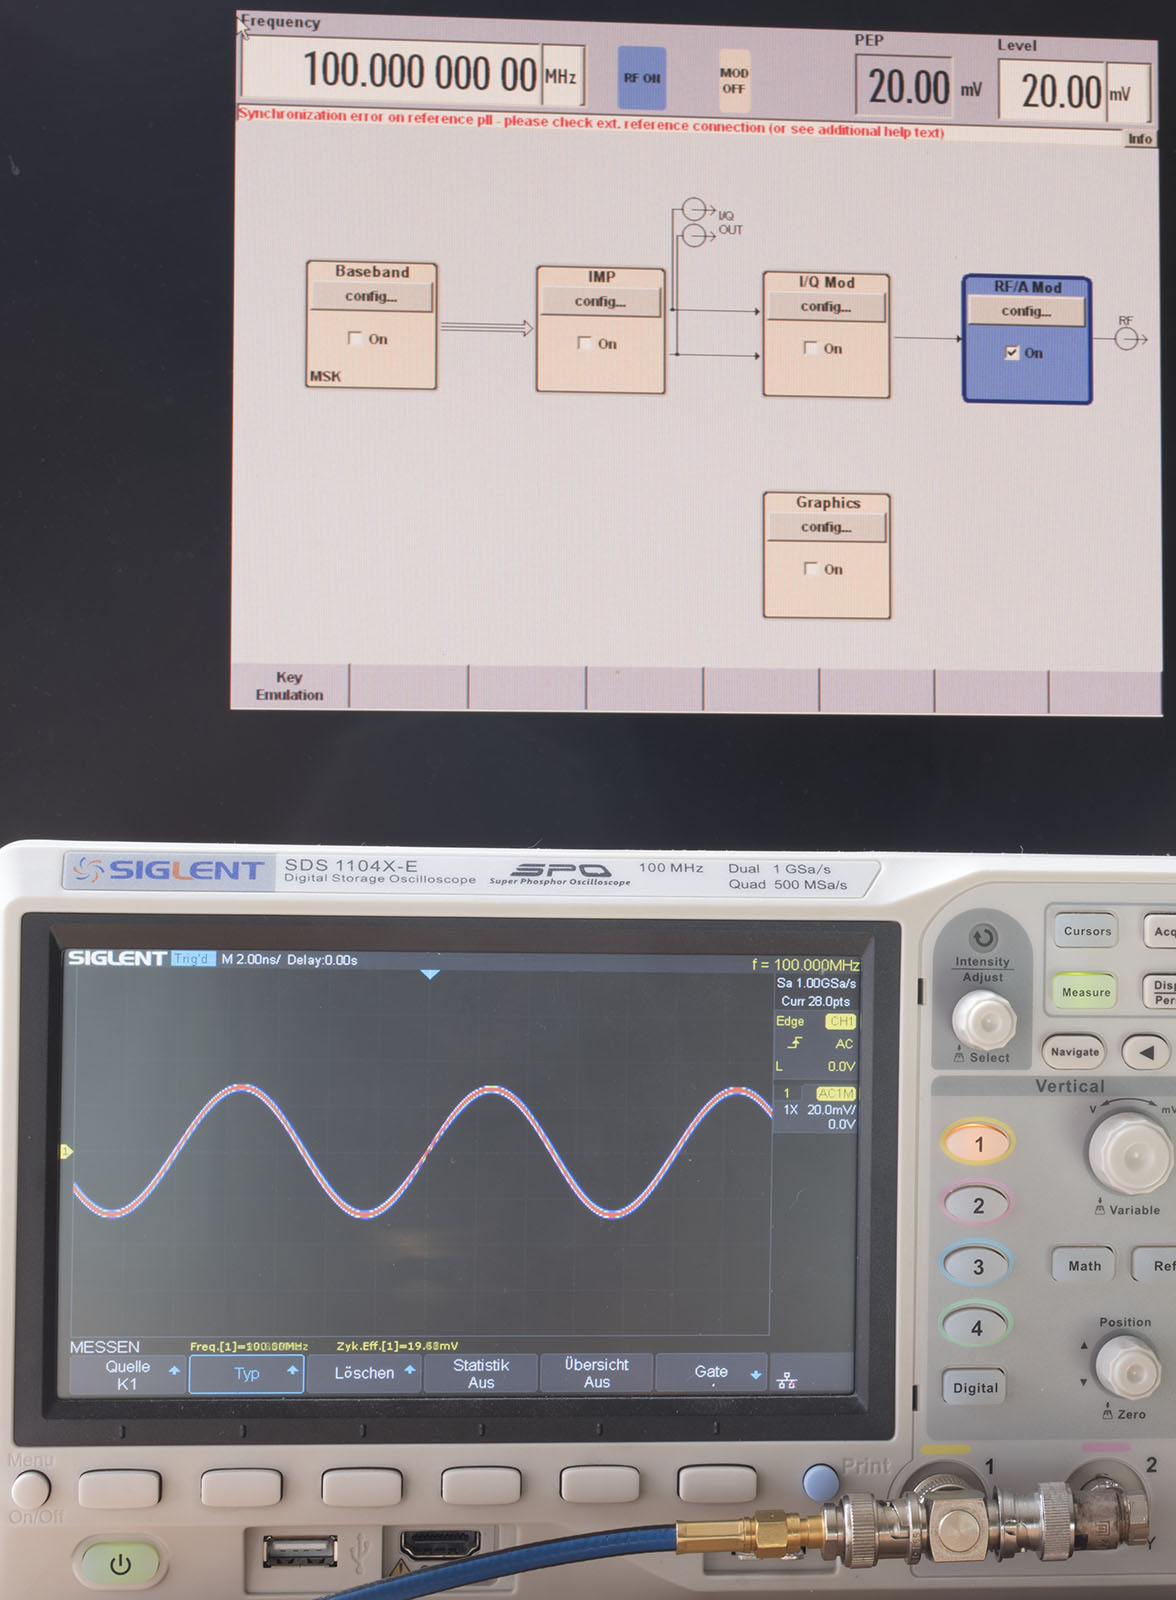
Task: Uncheck the RF/A Mod On checkbox
Action: pyautogui.click(x=1012, y=352)
